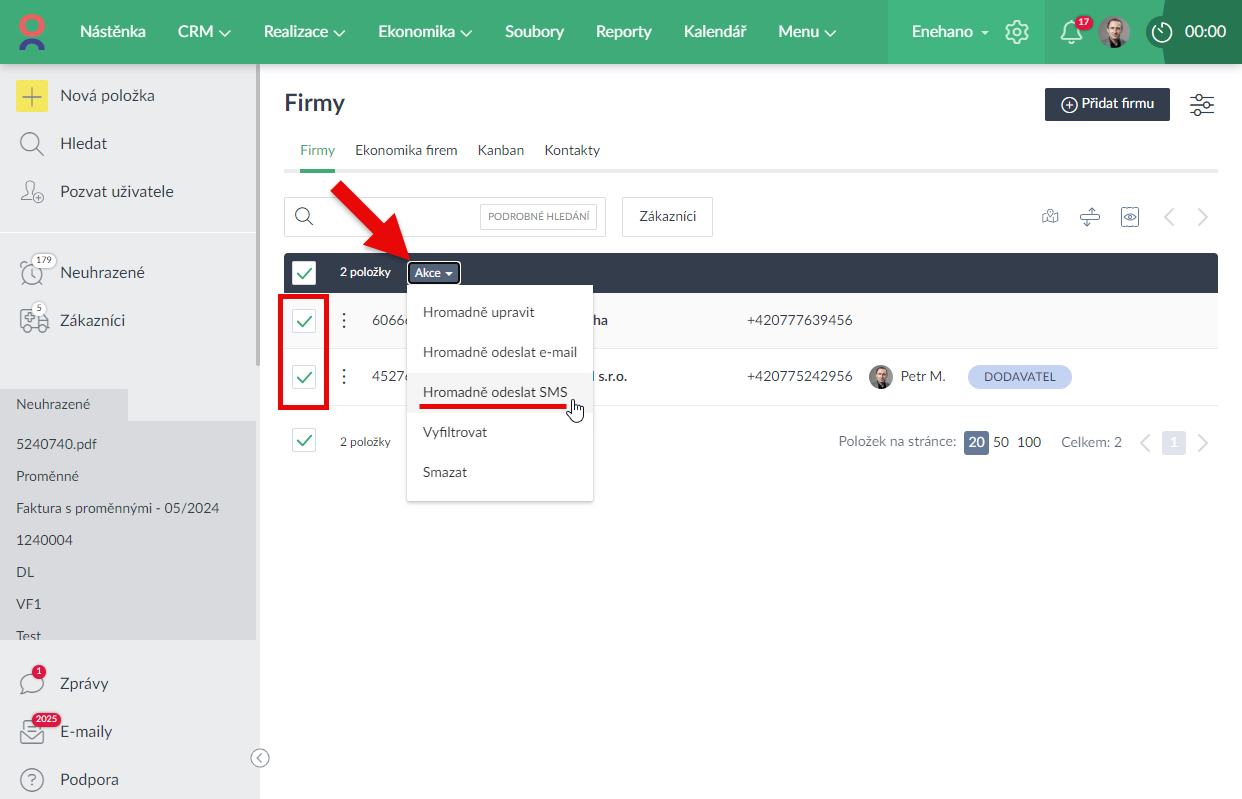The height and width of the screenshot is (799, 1242).
Task: Expand the Enehano account dropdown
Action: (949, 32)
